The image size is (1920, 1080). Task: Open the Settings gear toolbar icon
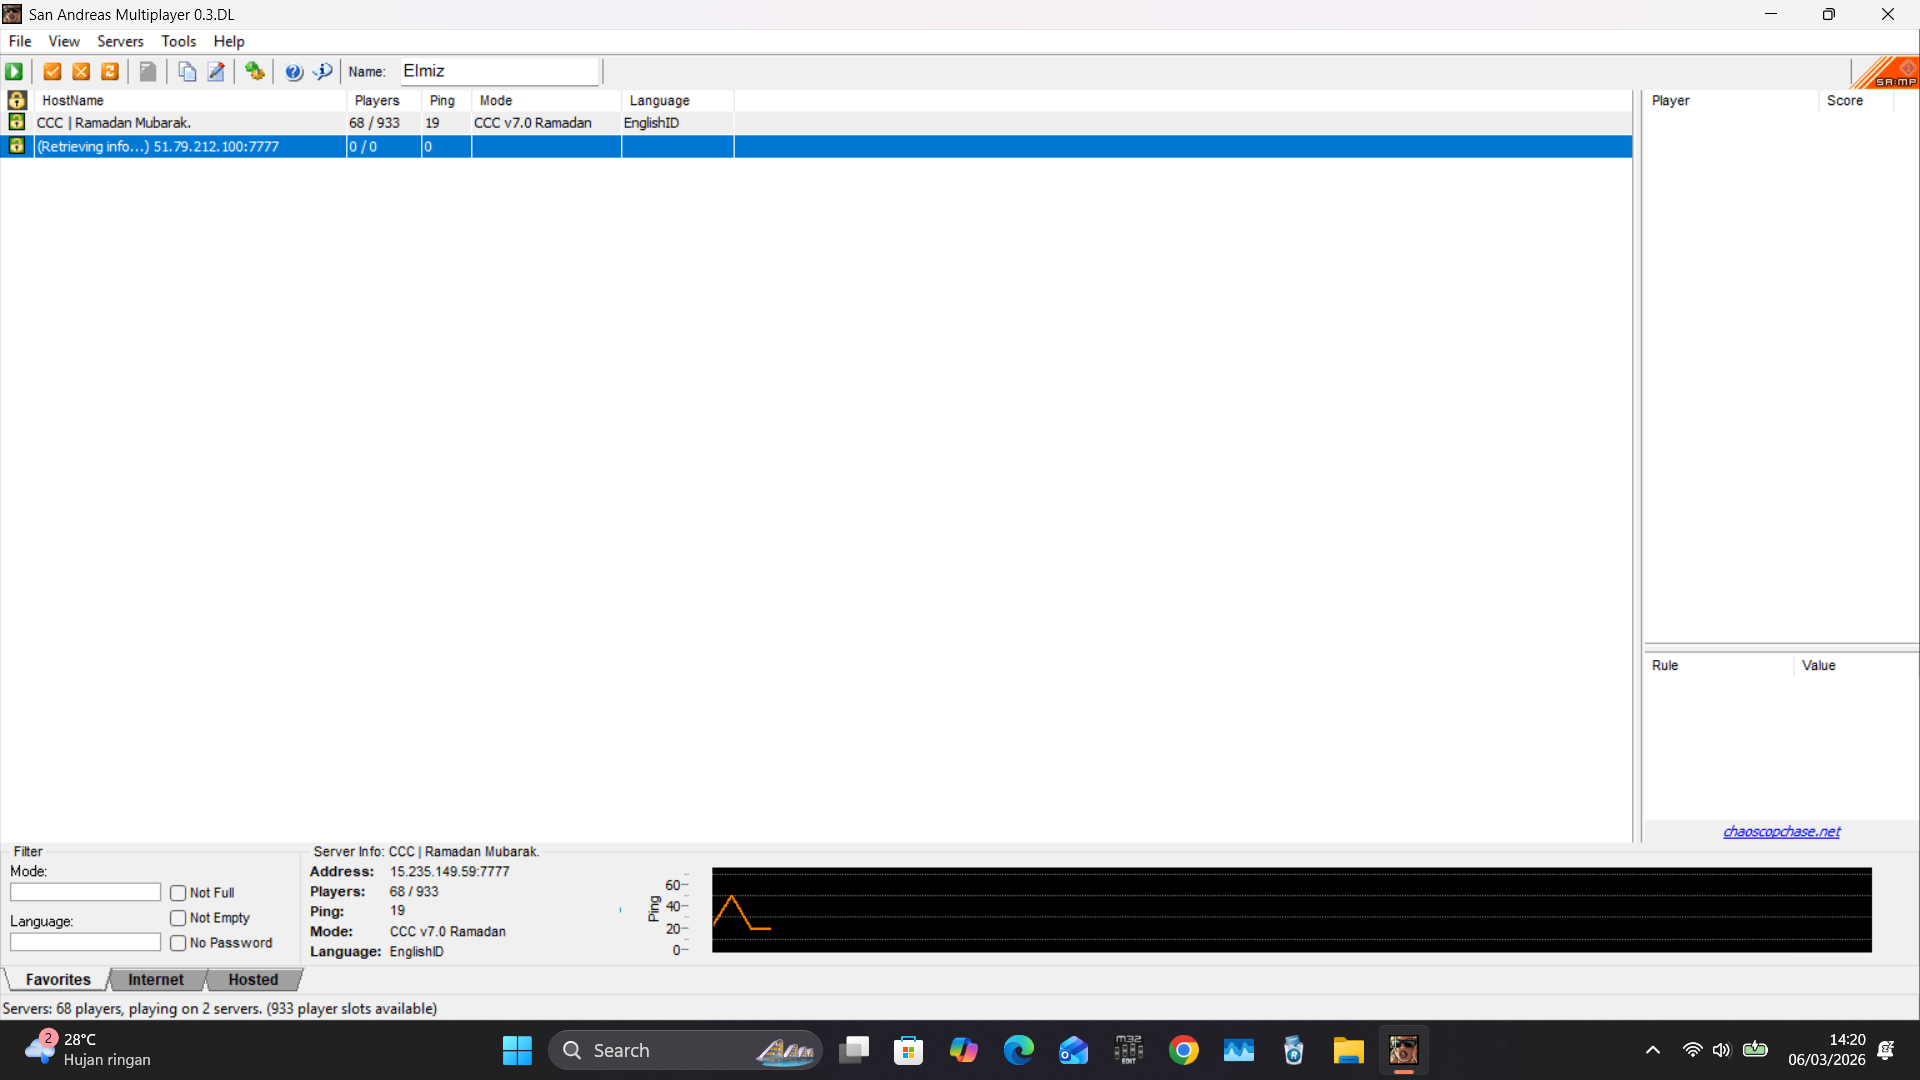point(255,71)
